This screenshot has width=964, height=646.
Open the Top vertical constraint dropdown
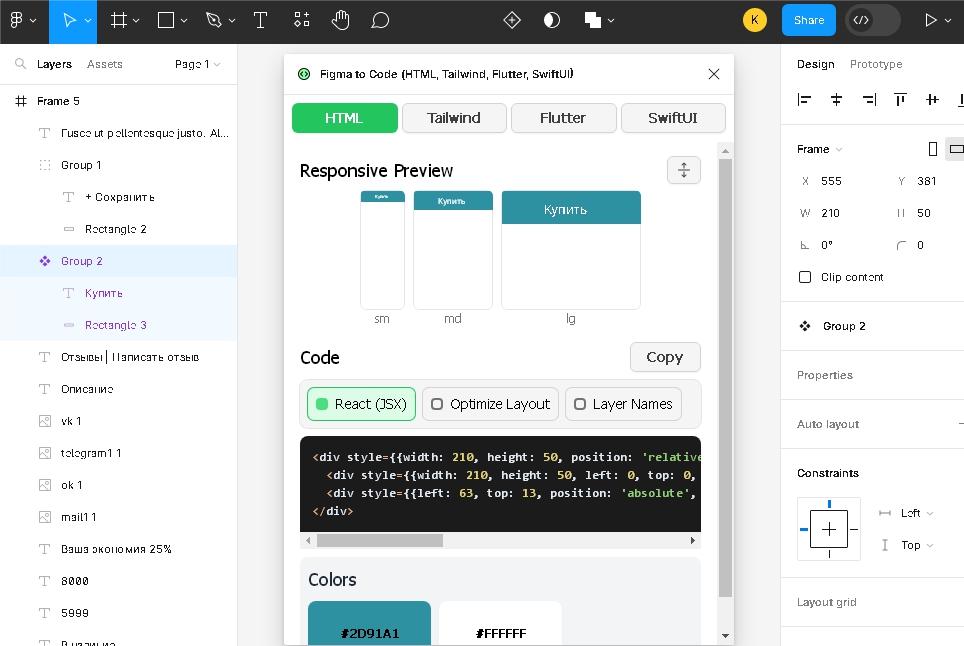tap(916, 545)
